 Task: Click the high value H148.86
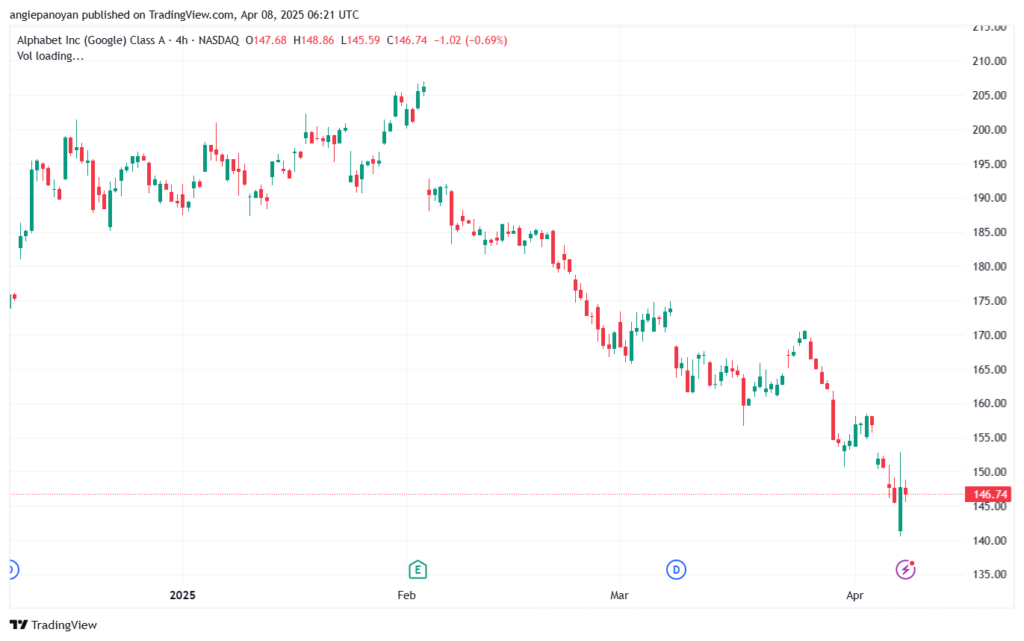coord(313,40)
